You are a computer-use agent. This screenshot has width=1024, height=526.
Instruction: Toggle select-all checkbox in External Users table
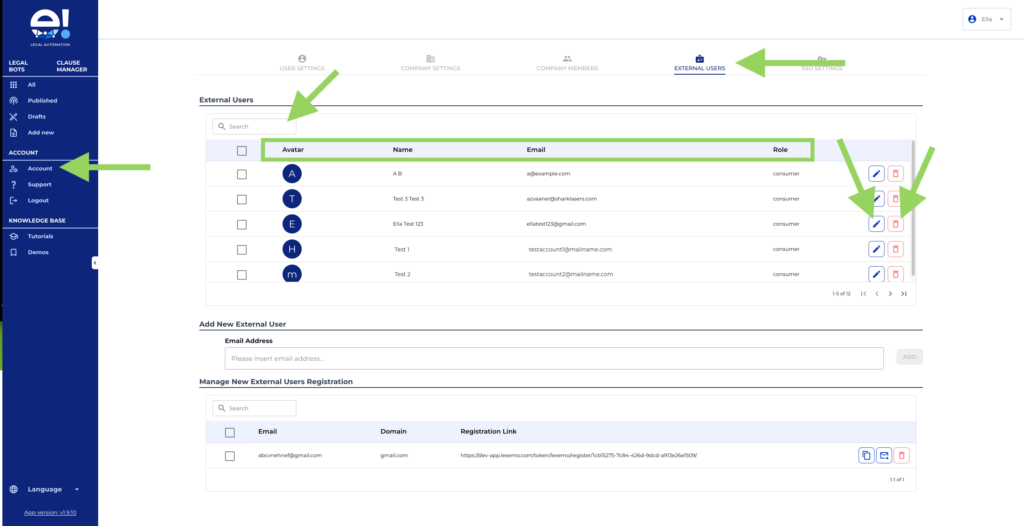pos(242,151)
